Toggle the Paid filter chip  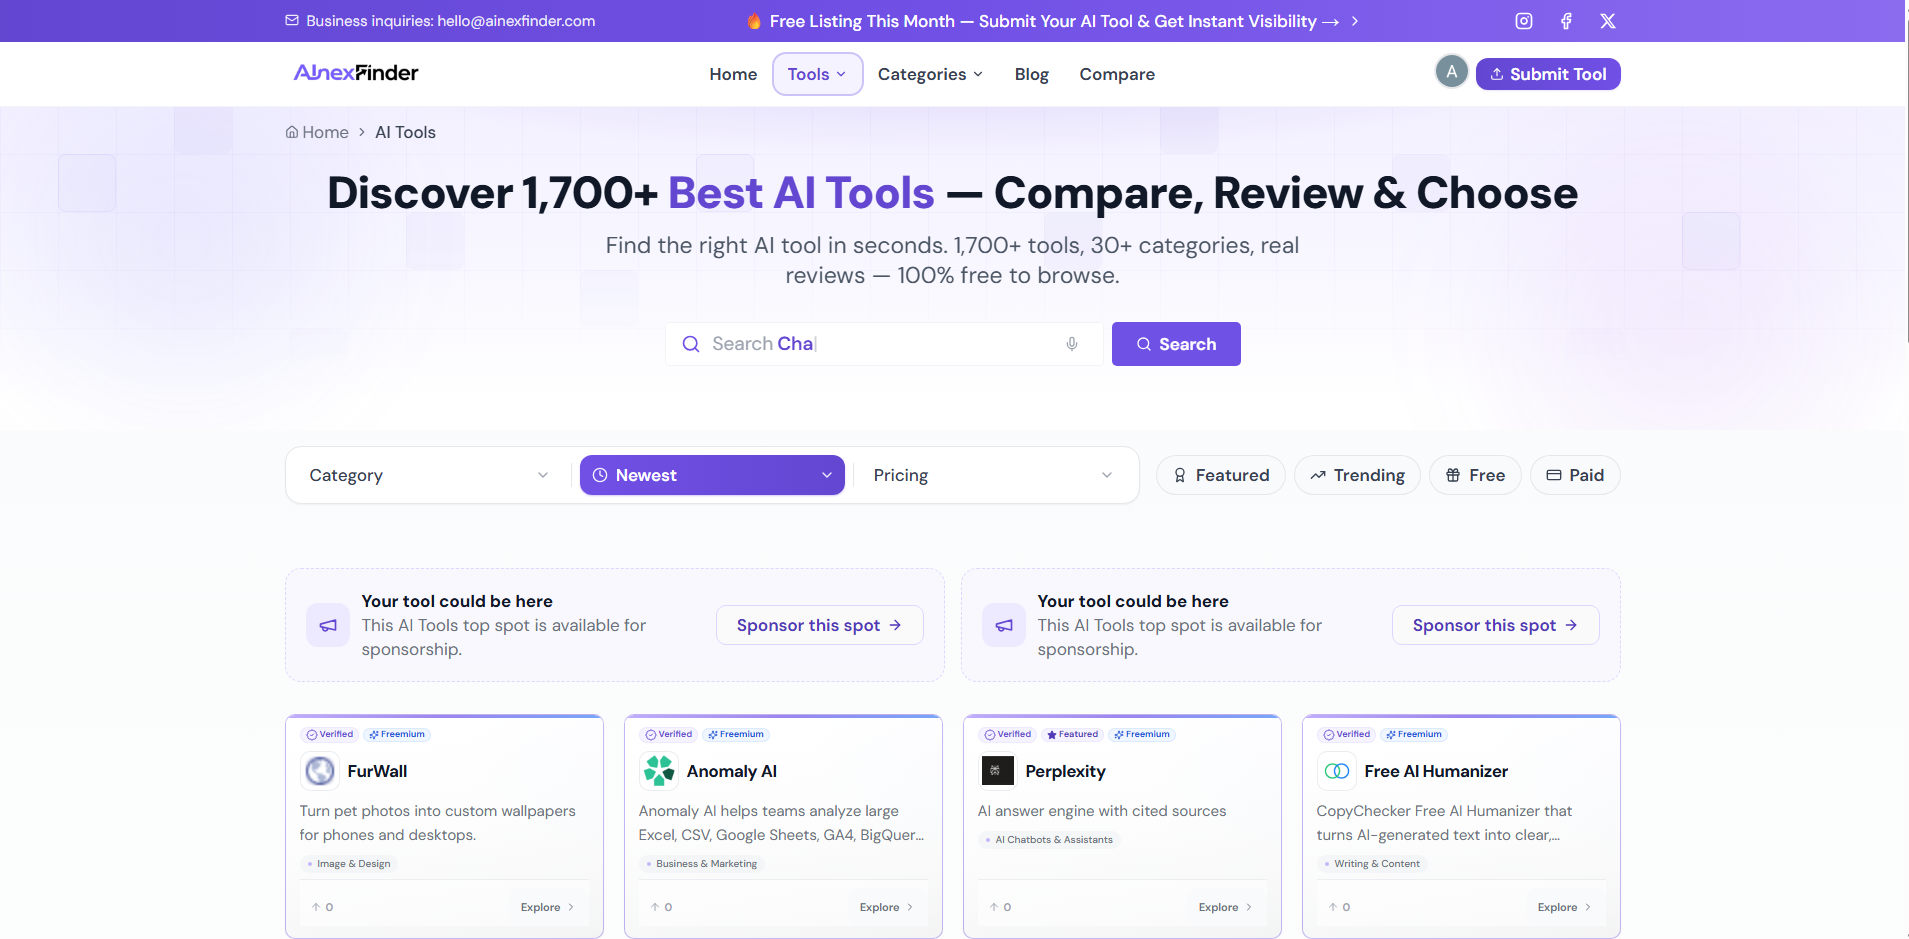click(1575, 475)
